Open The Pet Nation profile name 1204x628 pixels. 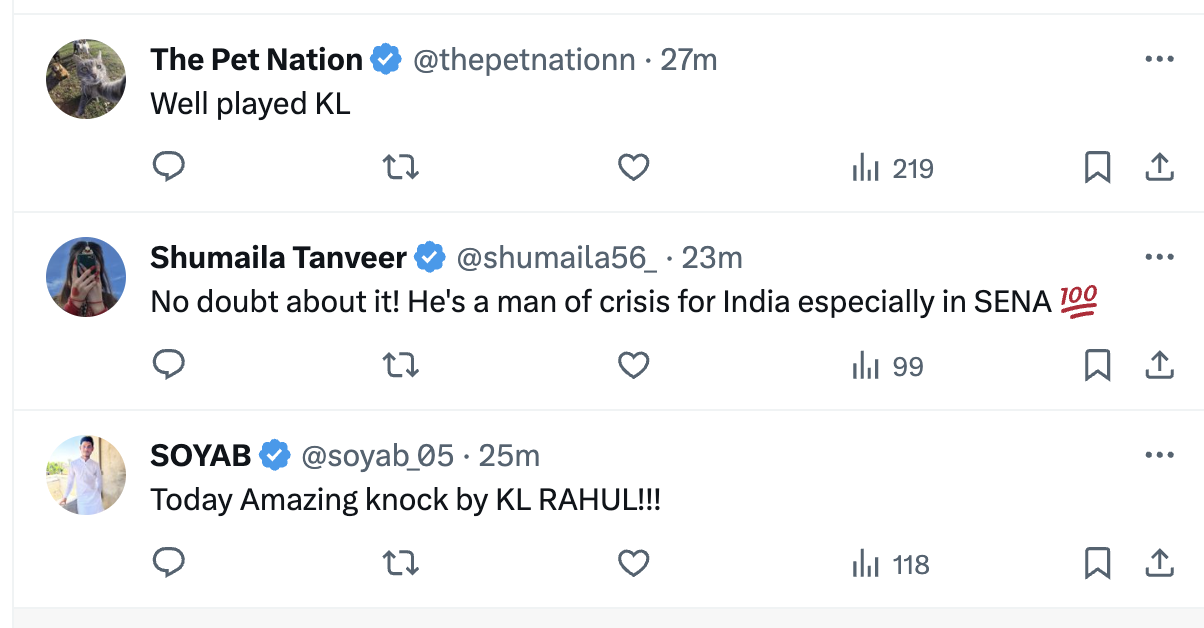click(256, 60)
